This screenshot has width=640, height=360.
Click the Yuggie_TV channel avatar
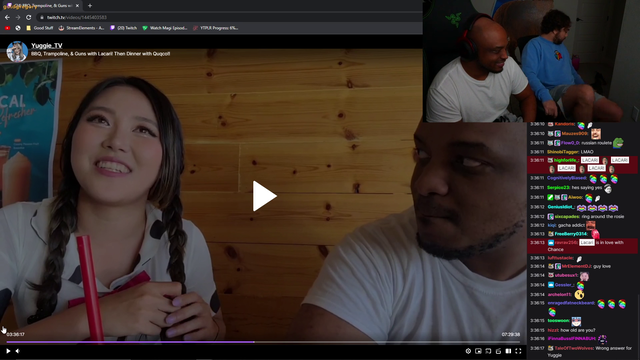(17, 51)
